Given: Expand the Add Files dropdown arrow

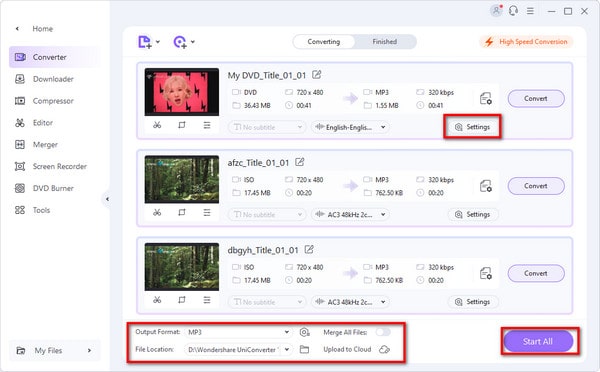Looking at the screenshot, I should pos(158,42).
